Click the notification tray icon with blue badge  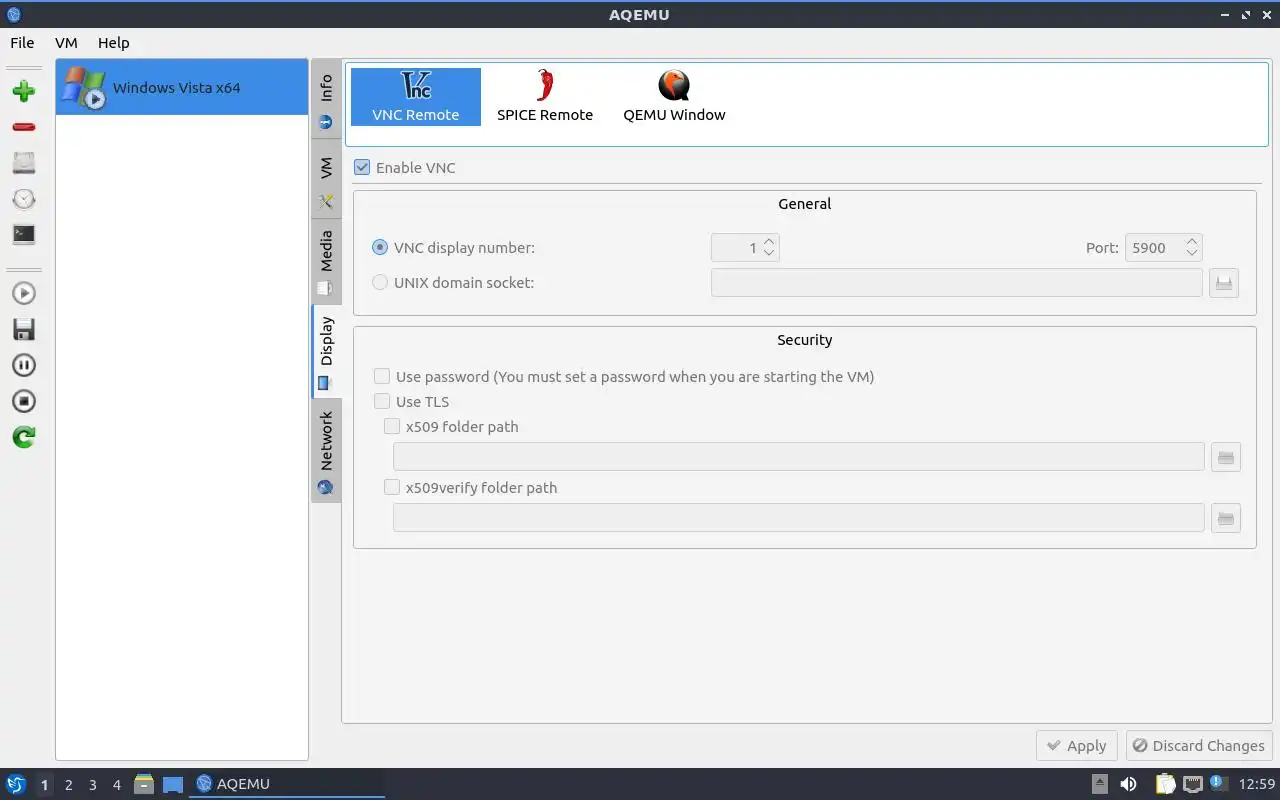(1218, 784)
